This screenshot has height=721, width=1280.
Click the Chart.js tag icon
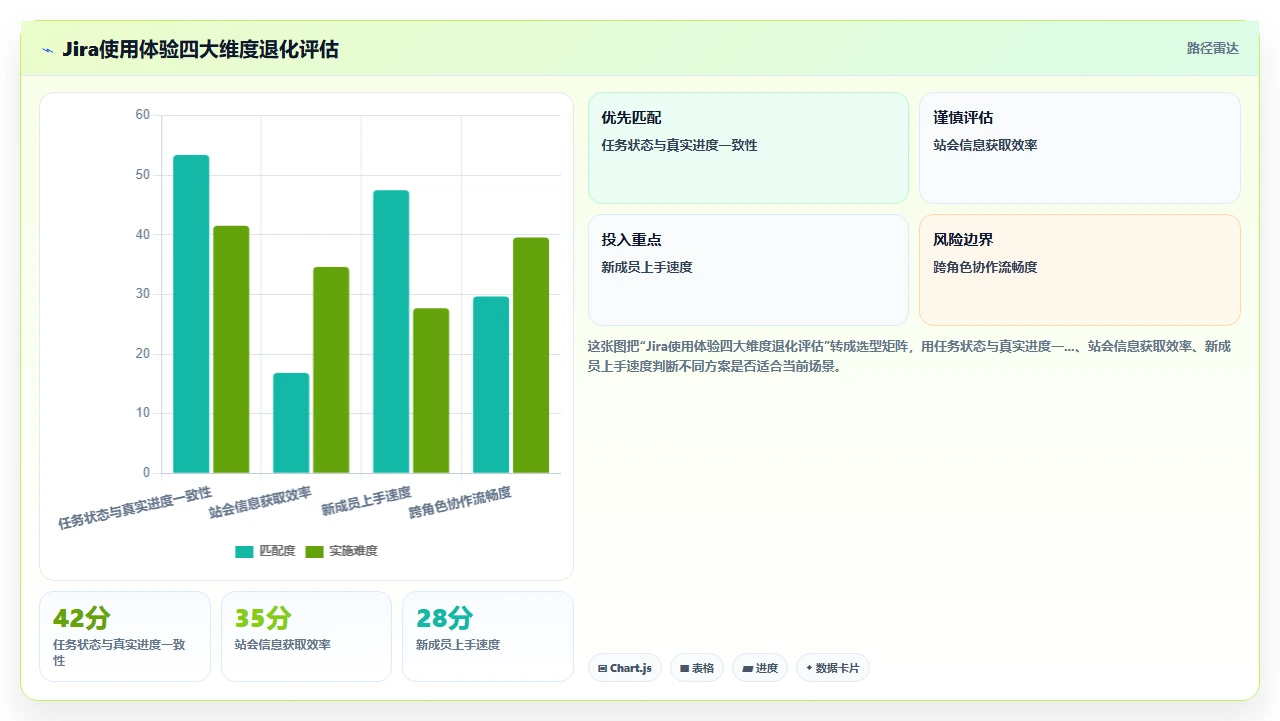[602, 668]
